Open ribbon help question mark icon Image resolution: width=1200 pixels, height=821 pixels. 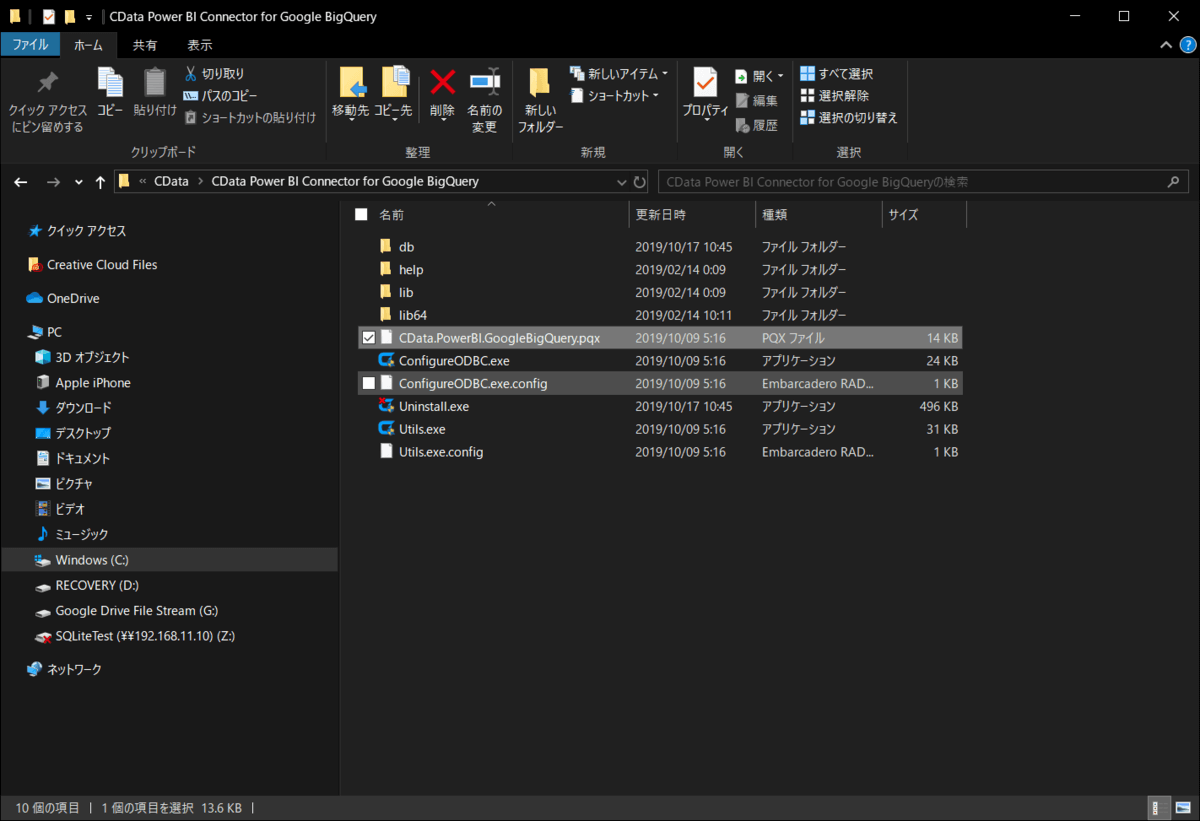click(1186, 45)
